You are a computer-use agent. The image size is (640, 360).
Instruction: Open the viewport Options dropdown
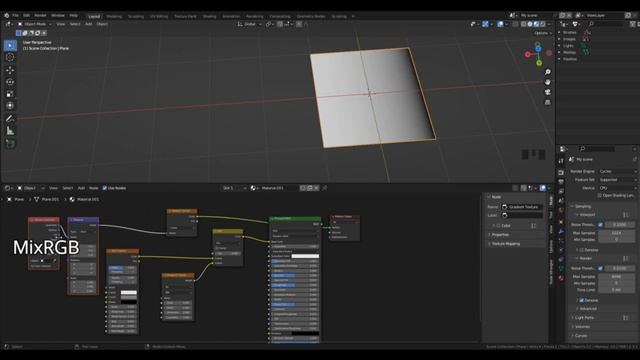542,33
